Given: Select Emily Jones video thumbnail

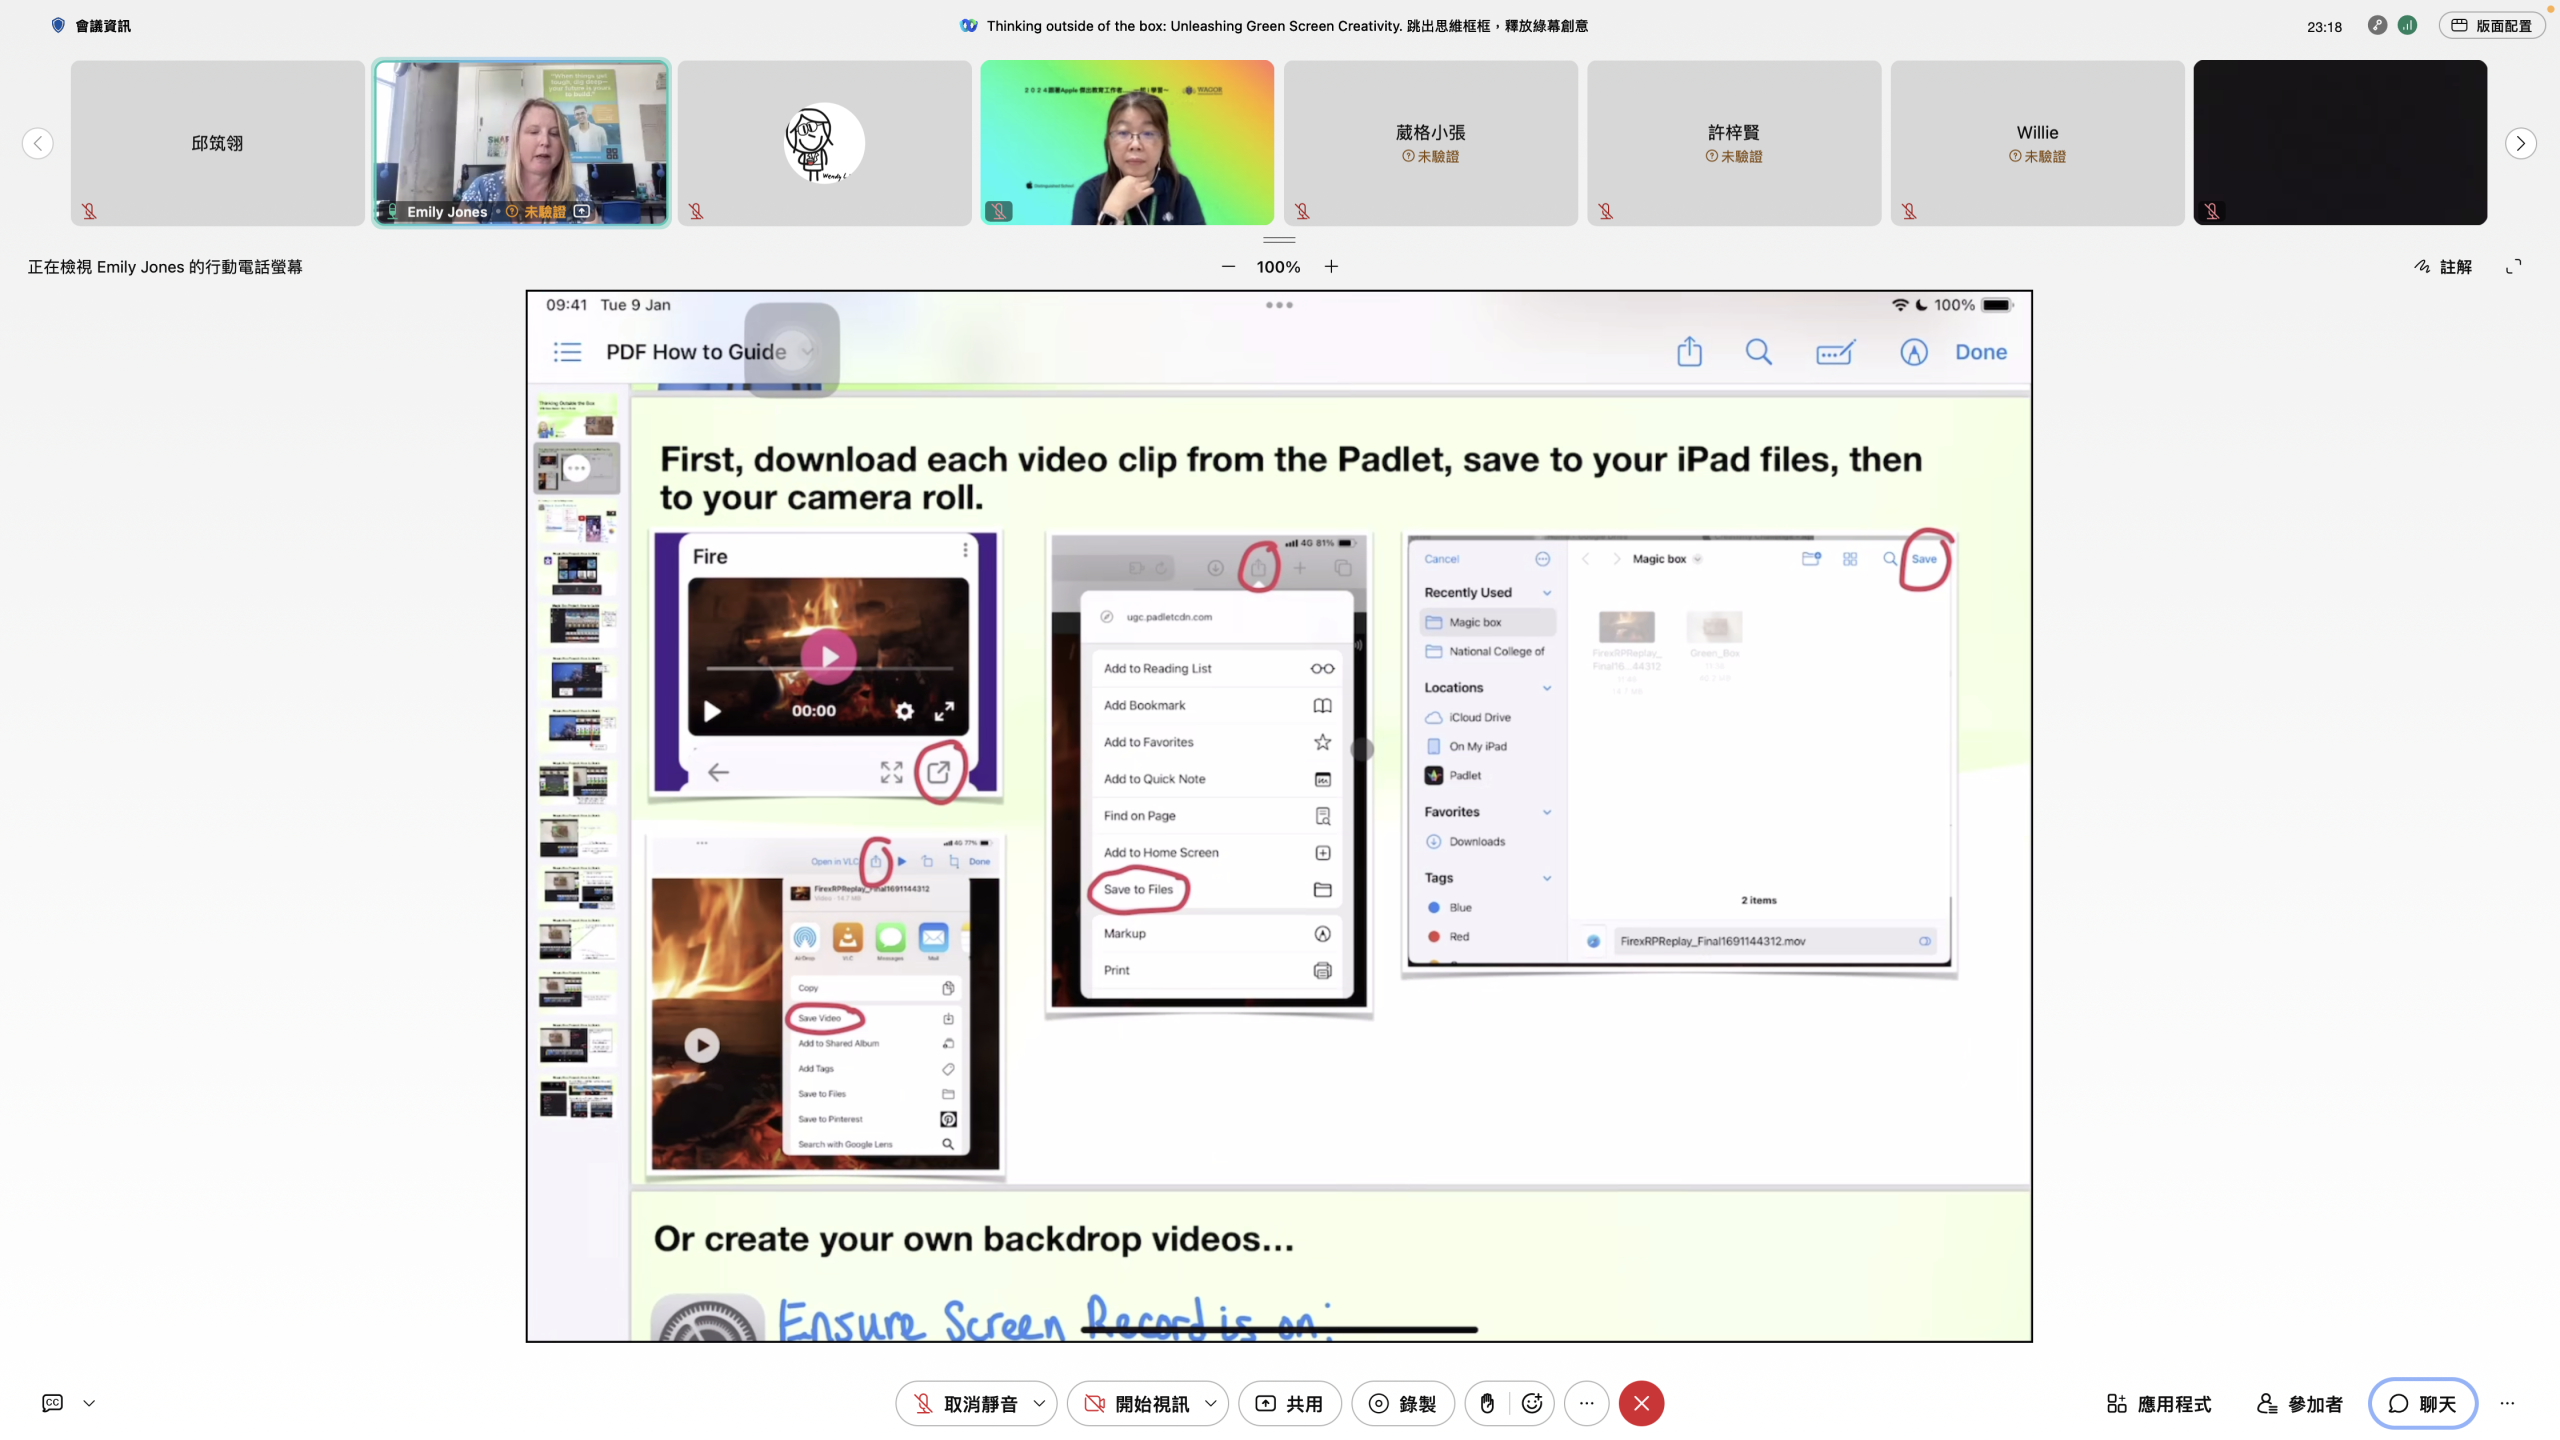Looking at the screenshot, I should (521, 142).
